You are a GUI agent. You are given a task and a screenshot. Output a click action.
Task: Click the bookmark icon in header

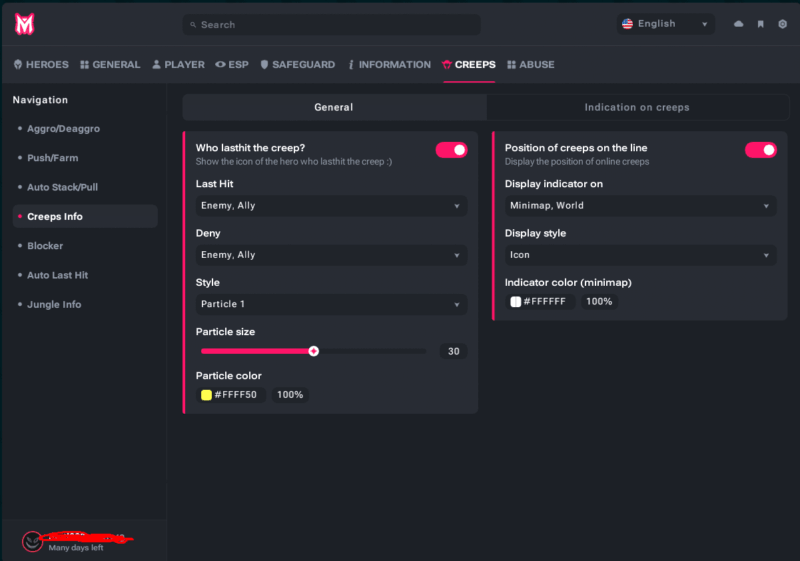pos(760,24)
